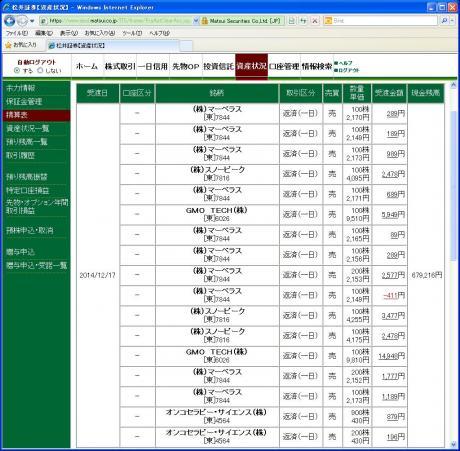
Task: Expand the address bar URL dropdown
Action: pos(196,21)
